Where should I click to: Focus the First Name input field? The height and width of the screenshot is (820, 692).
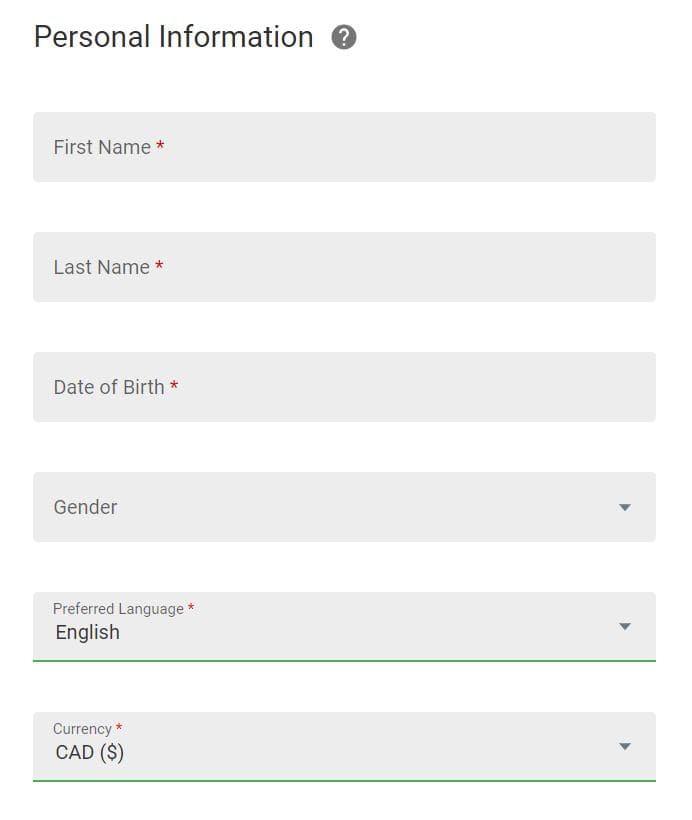(344, 147)
